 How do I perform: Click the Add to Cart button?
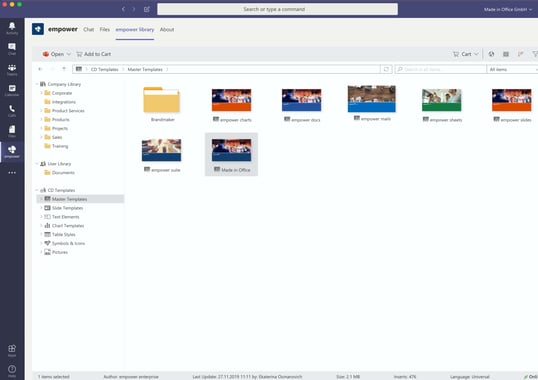[x=94, y=54]
